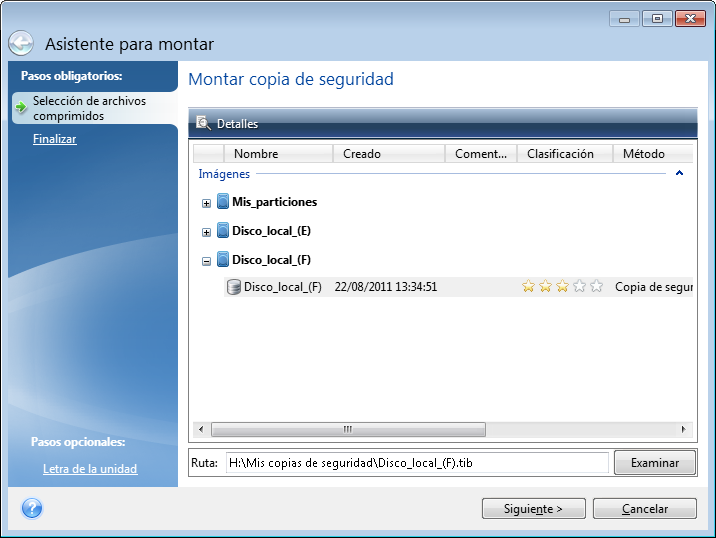Image resolution: width=716 pixels, height=538 pixels.
Task: Open the Letra de la unidad option
Action: [x=90, y=469]
